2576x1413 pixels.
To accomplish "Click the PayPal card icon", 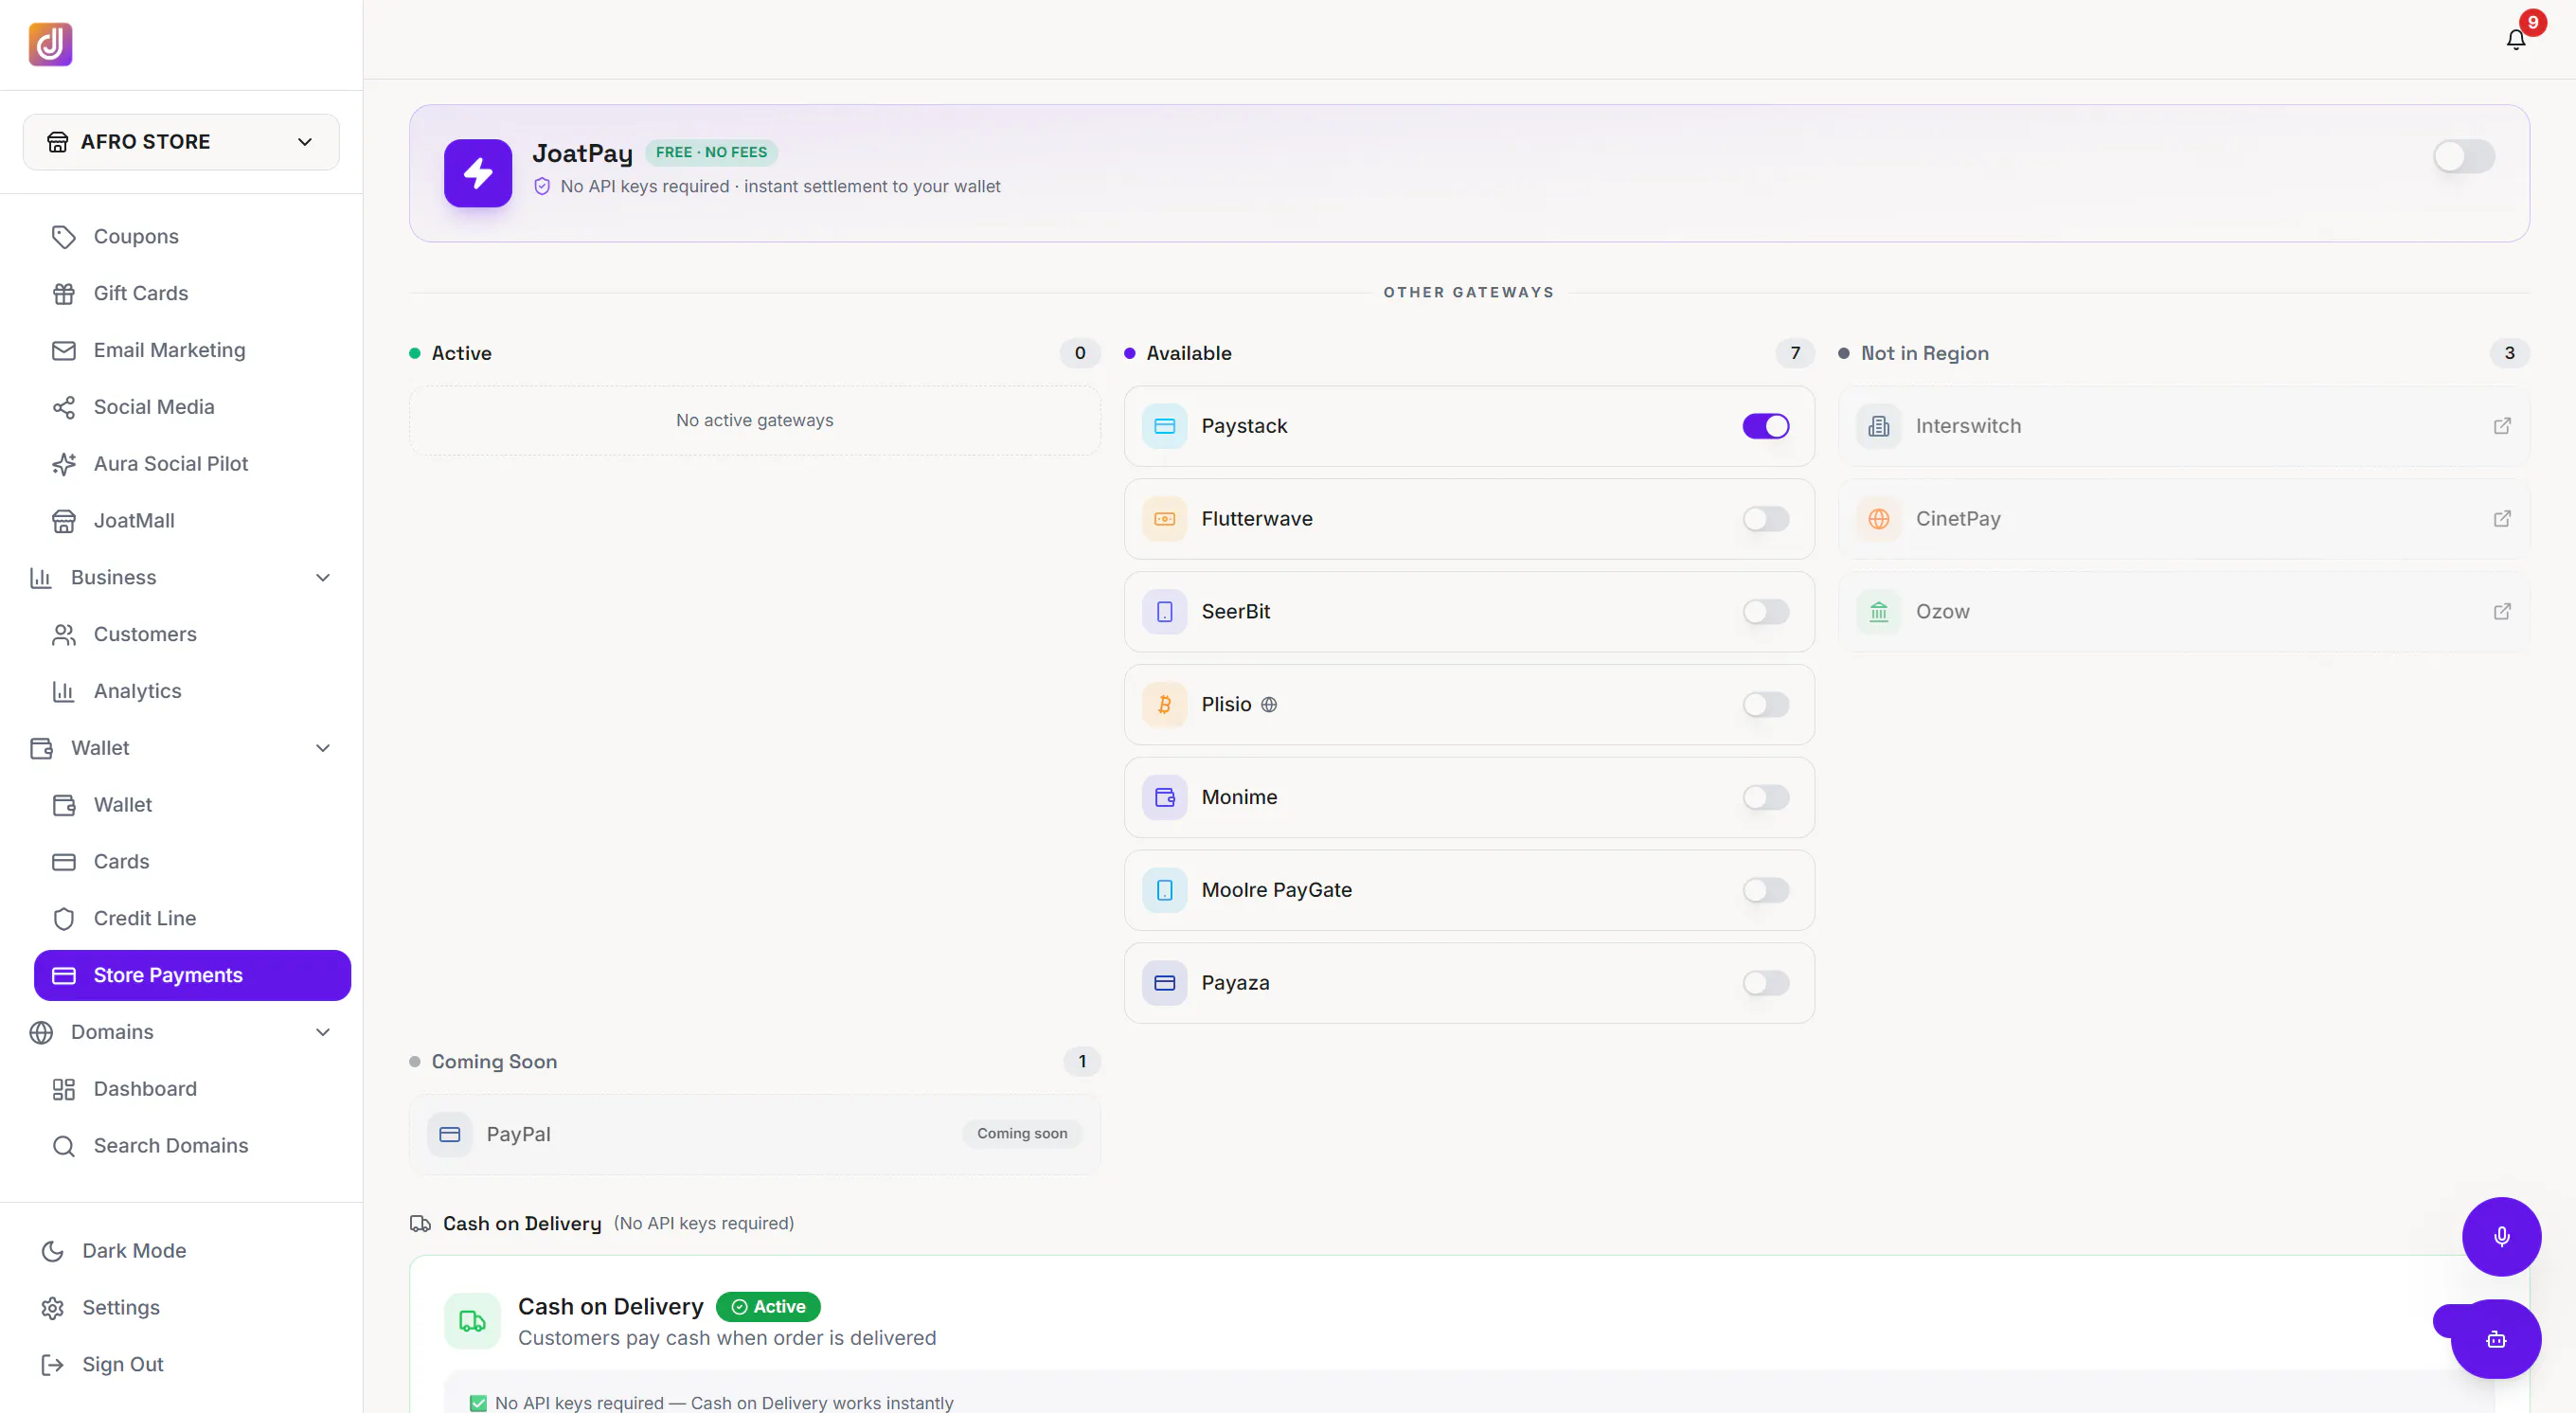I will pos(449,1135).
